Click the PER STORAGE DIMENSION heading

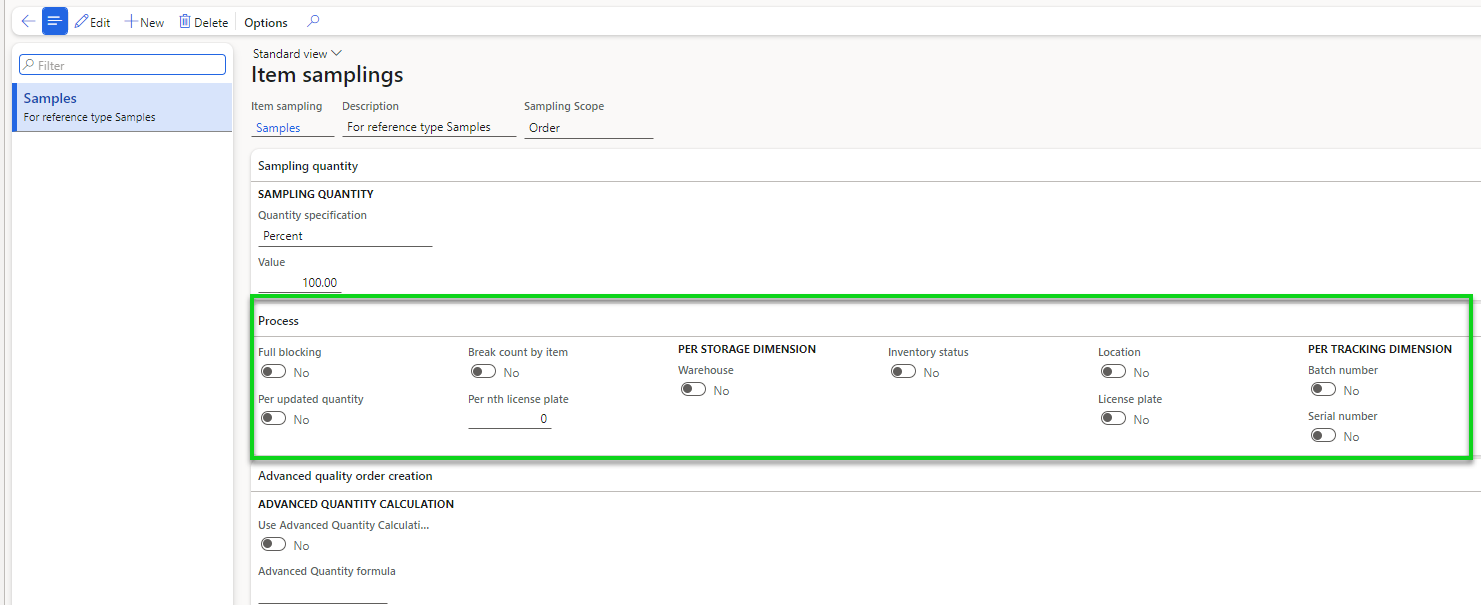pyautogui.click(x=747, y=350)
